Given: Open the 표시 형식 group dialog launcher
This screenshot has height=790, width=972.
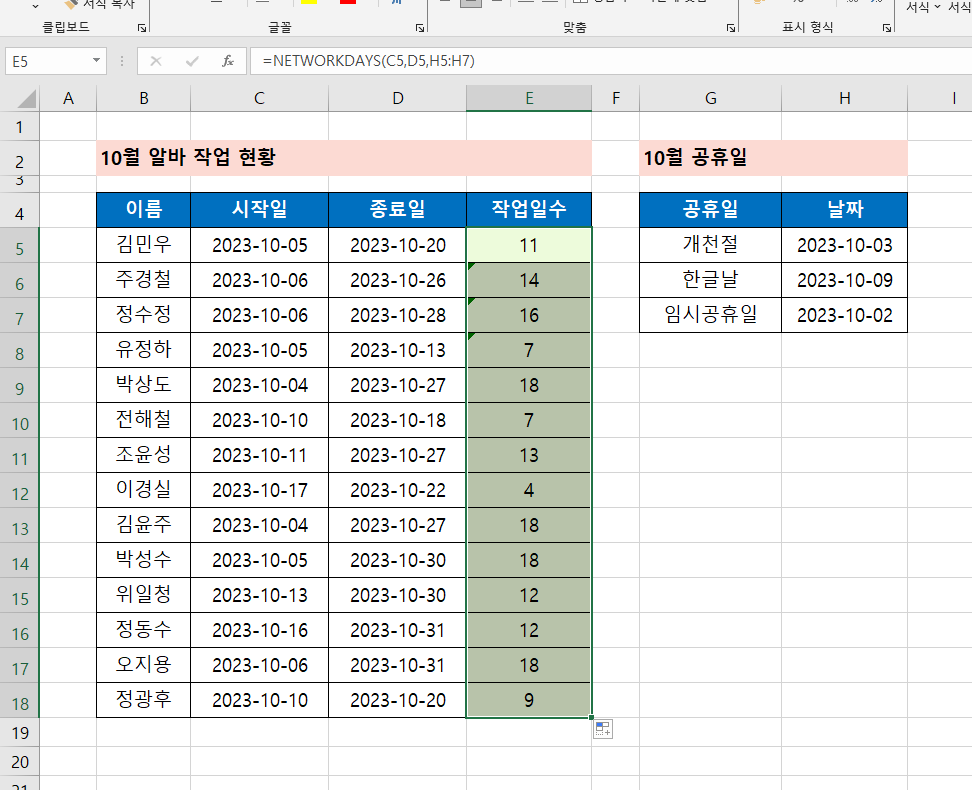Looking at the screenshot, I should 887,28.
